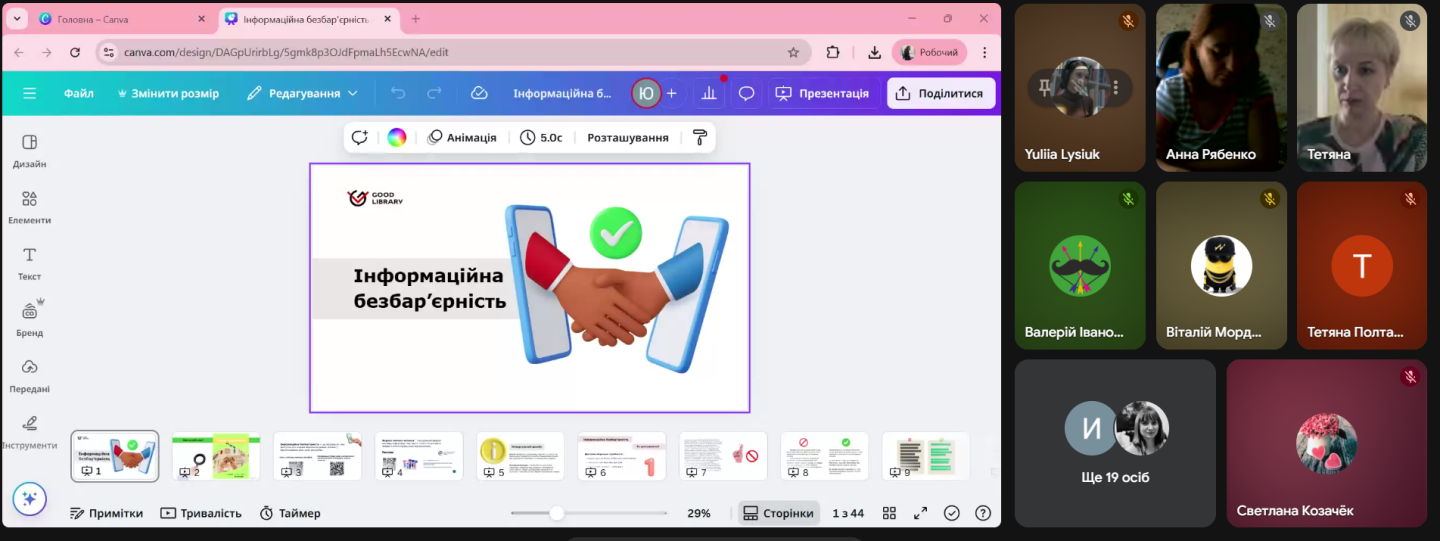Undo the last action
This screenshot has height=541, width=1440.
coord(398,93)
